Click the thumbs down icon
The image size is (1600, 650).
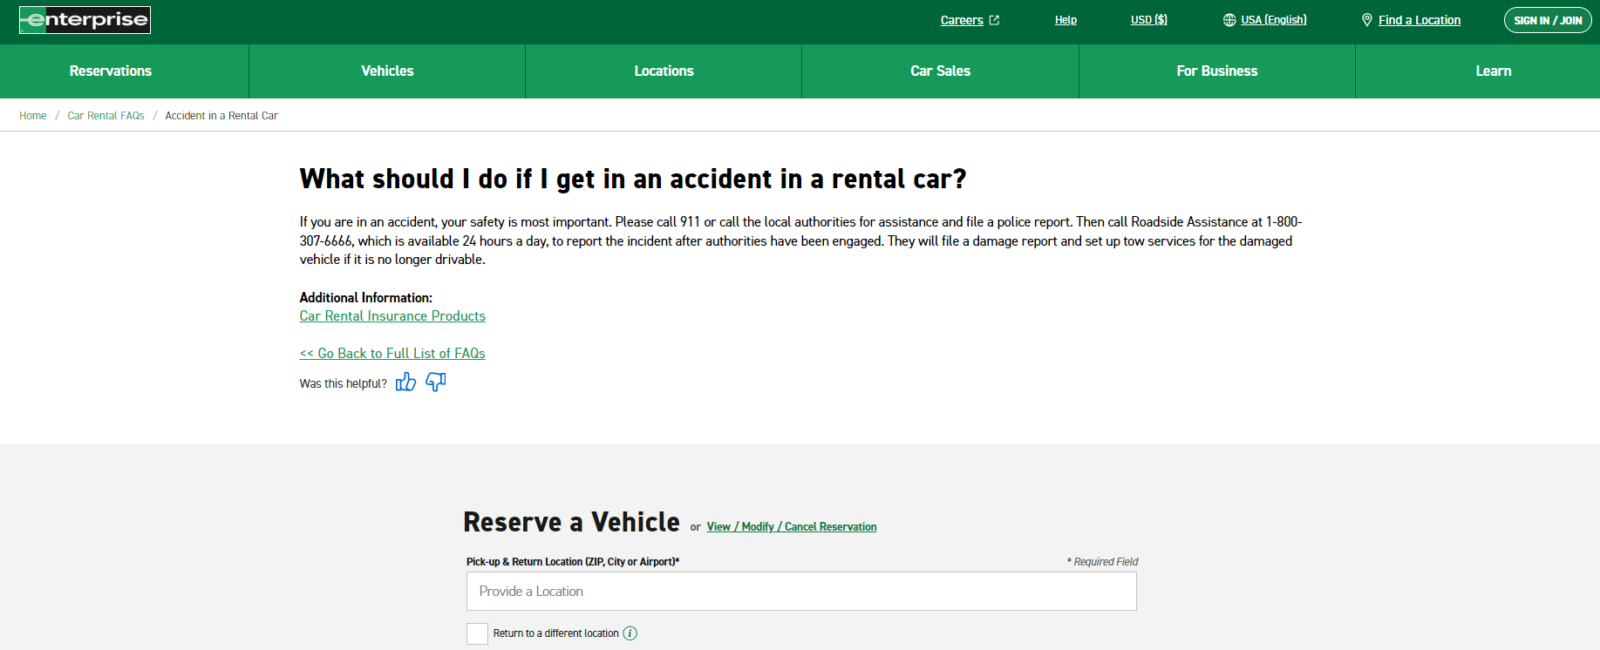point(436,382)
